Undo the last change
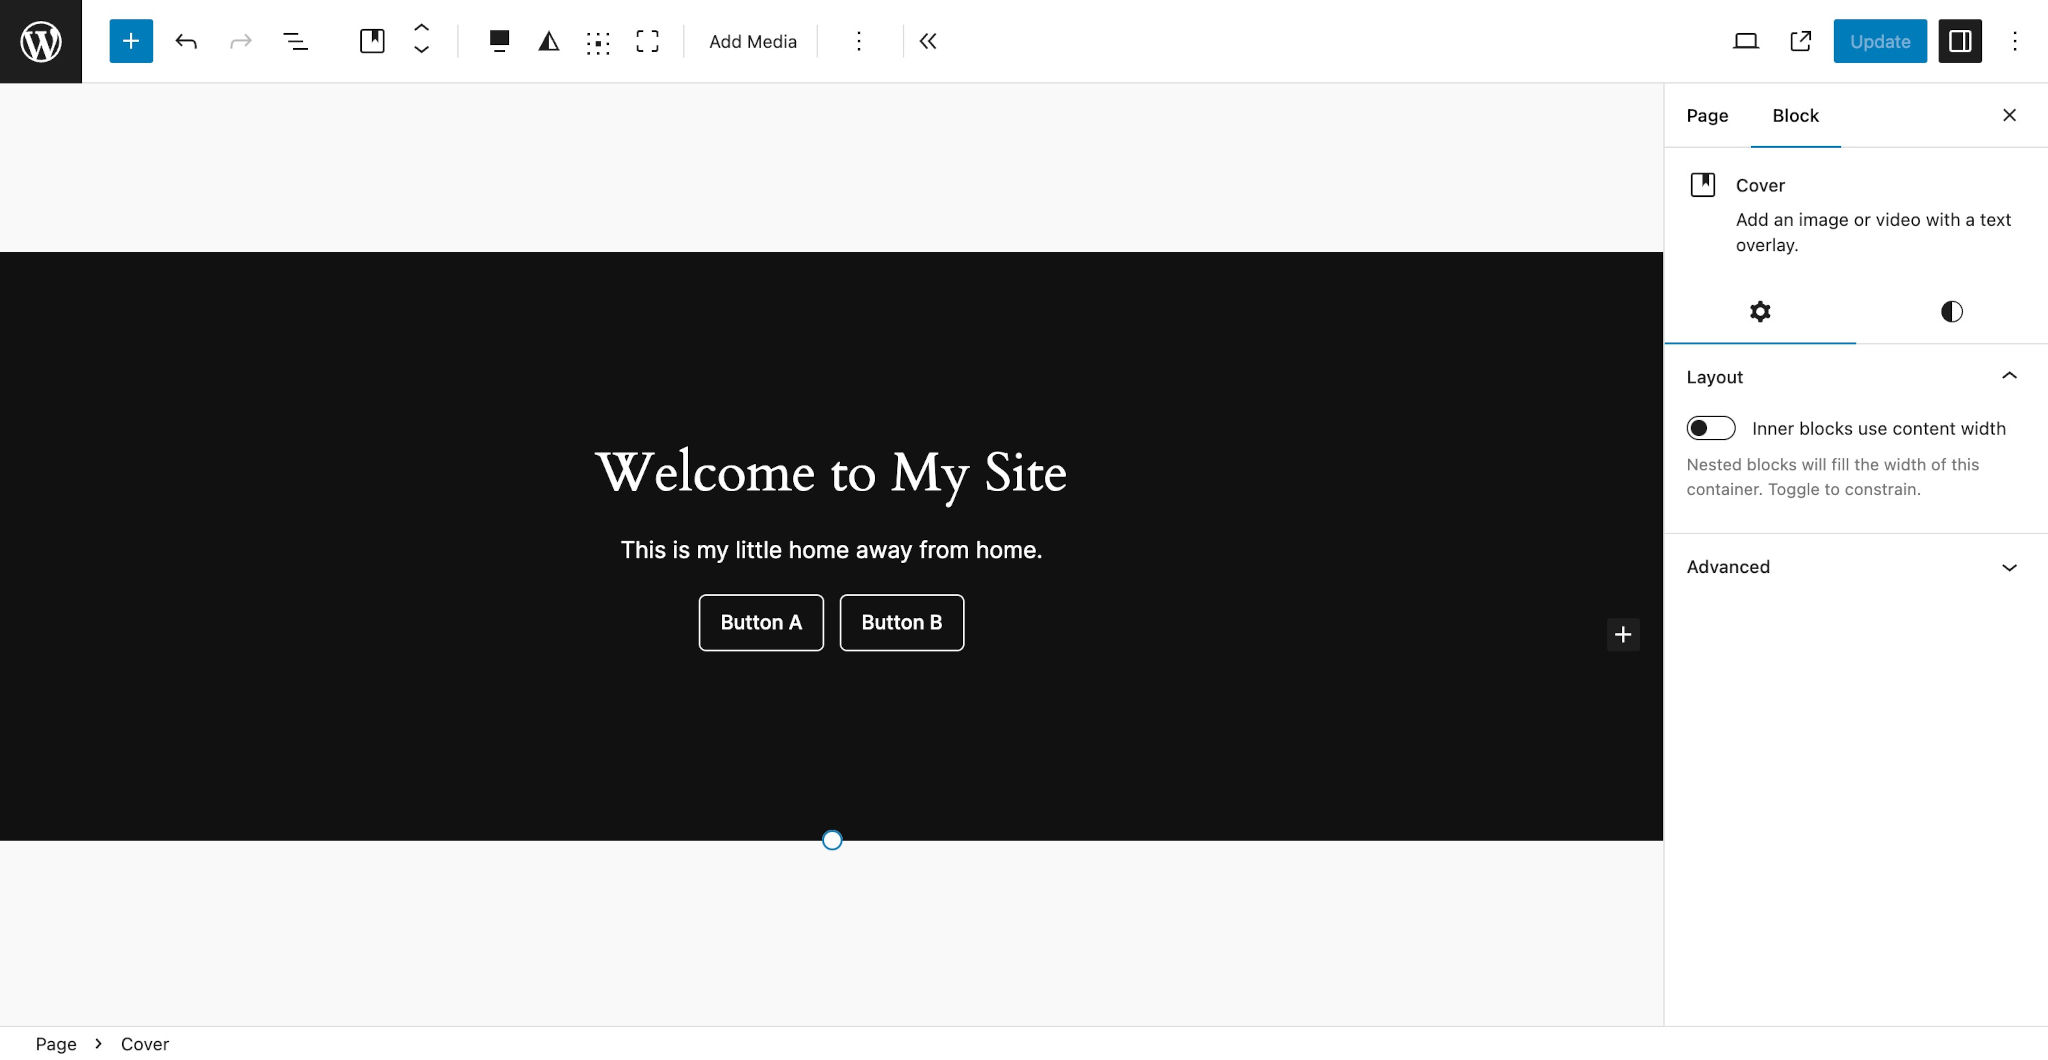 186,41
